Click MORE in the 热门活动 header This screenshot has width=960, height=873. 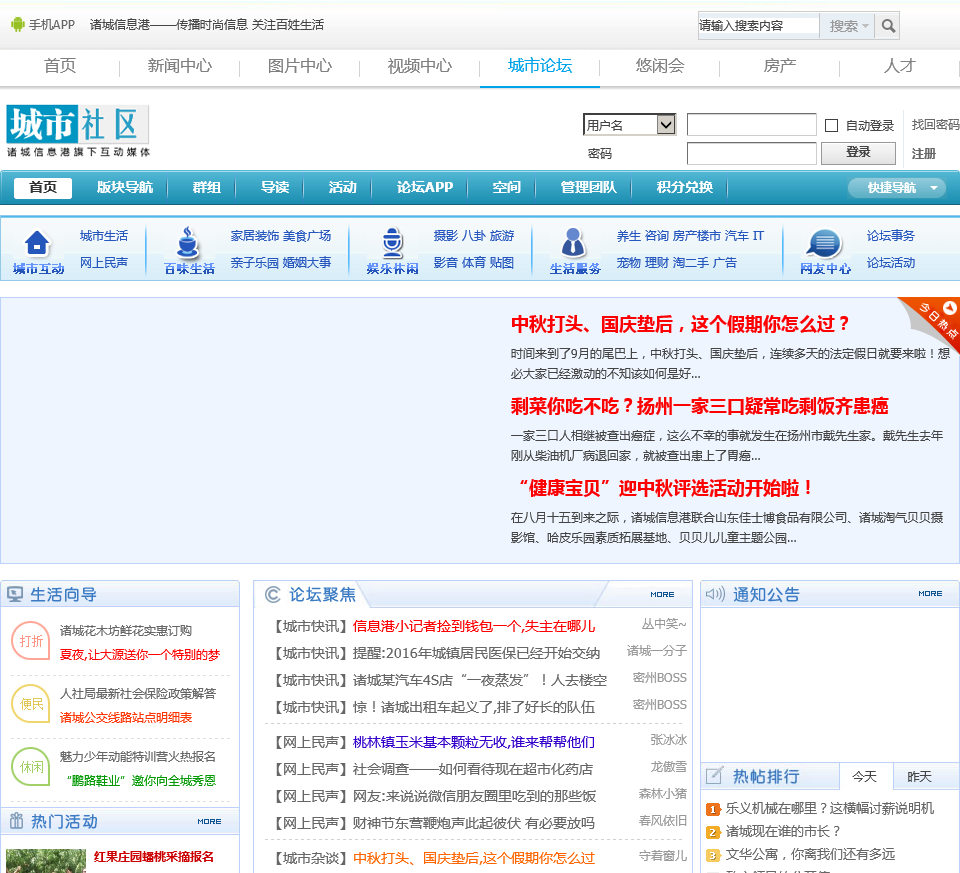(209, 822)
